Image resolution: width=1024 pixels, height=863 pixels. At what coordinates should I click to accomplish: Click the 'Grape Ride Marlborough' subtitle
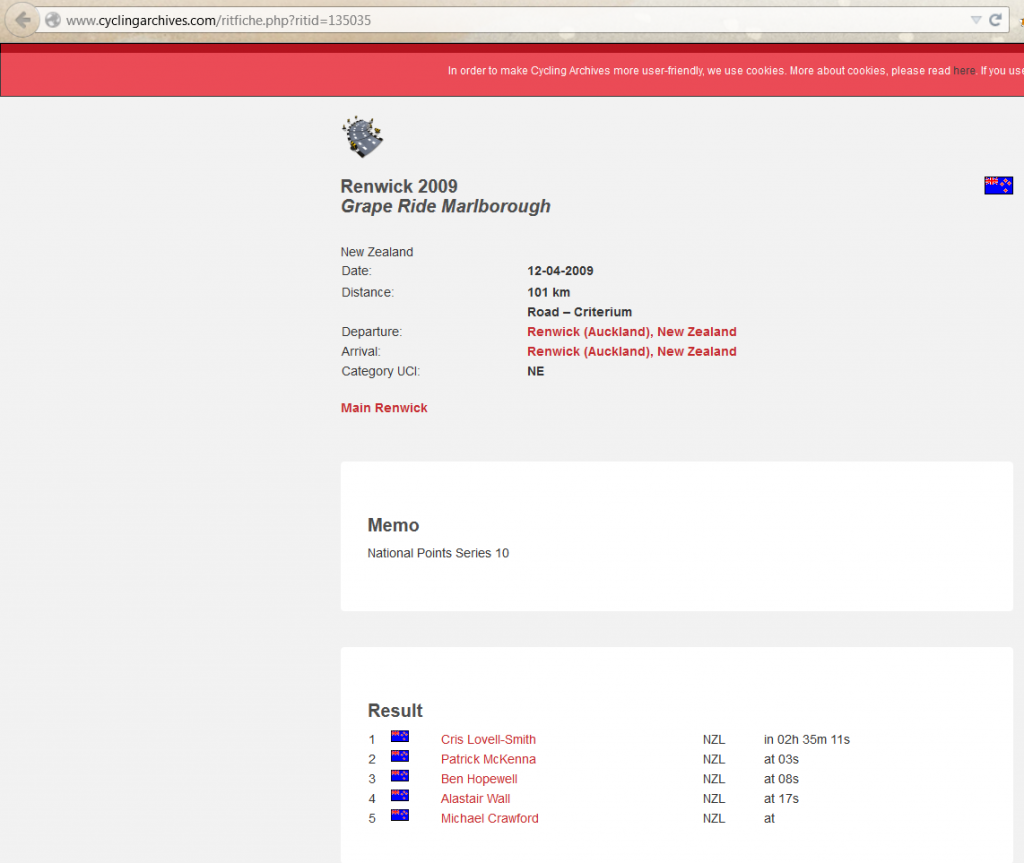coord(445,206)
